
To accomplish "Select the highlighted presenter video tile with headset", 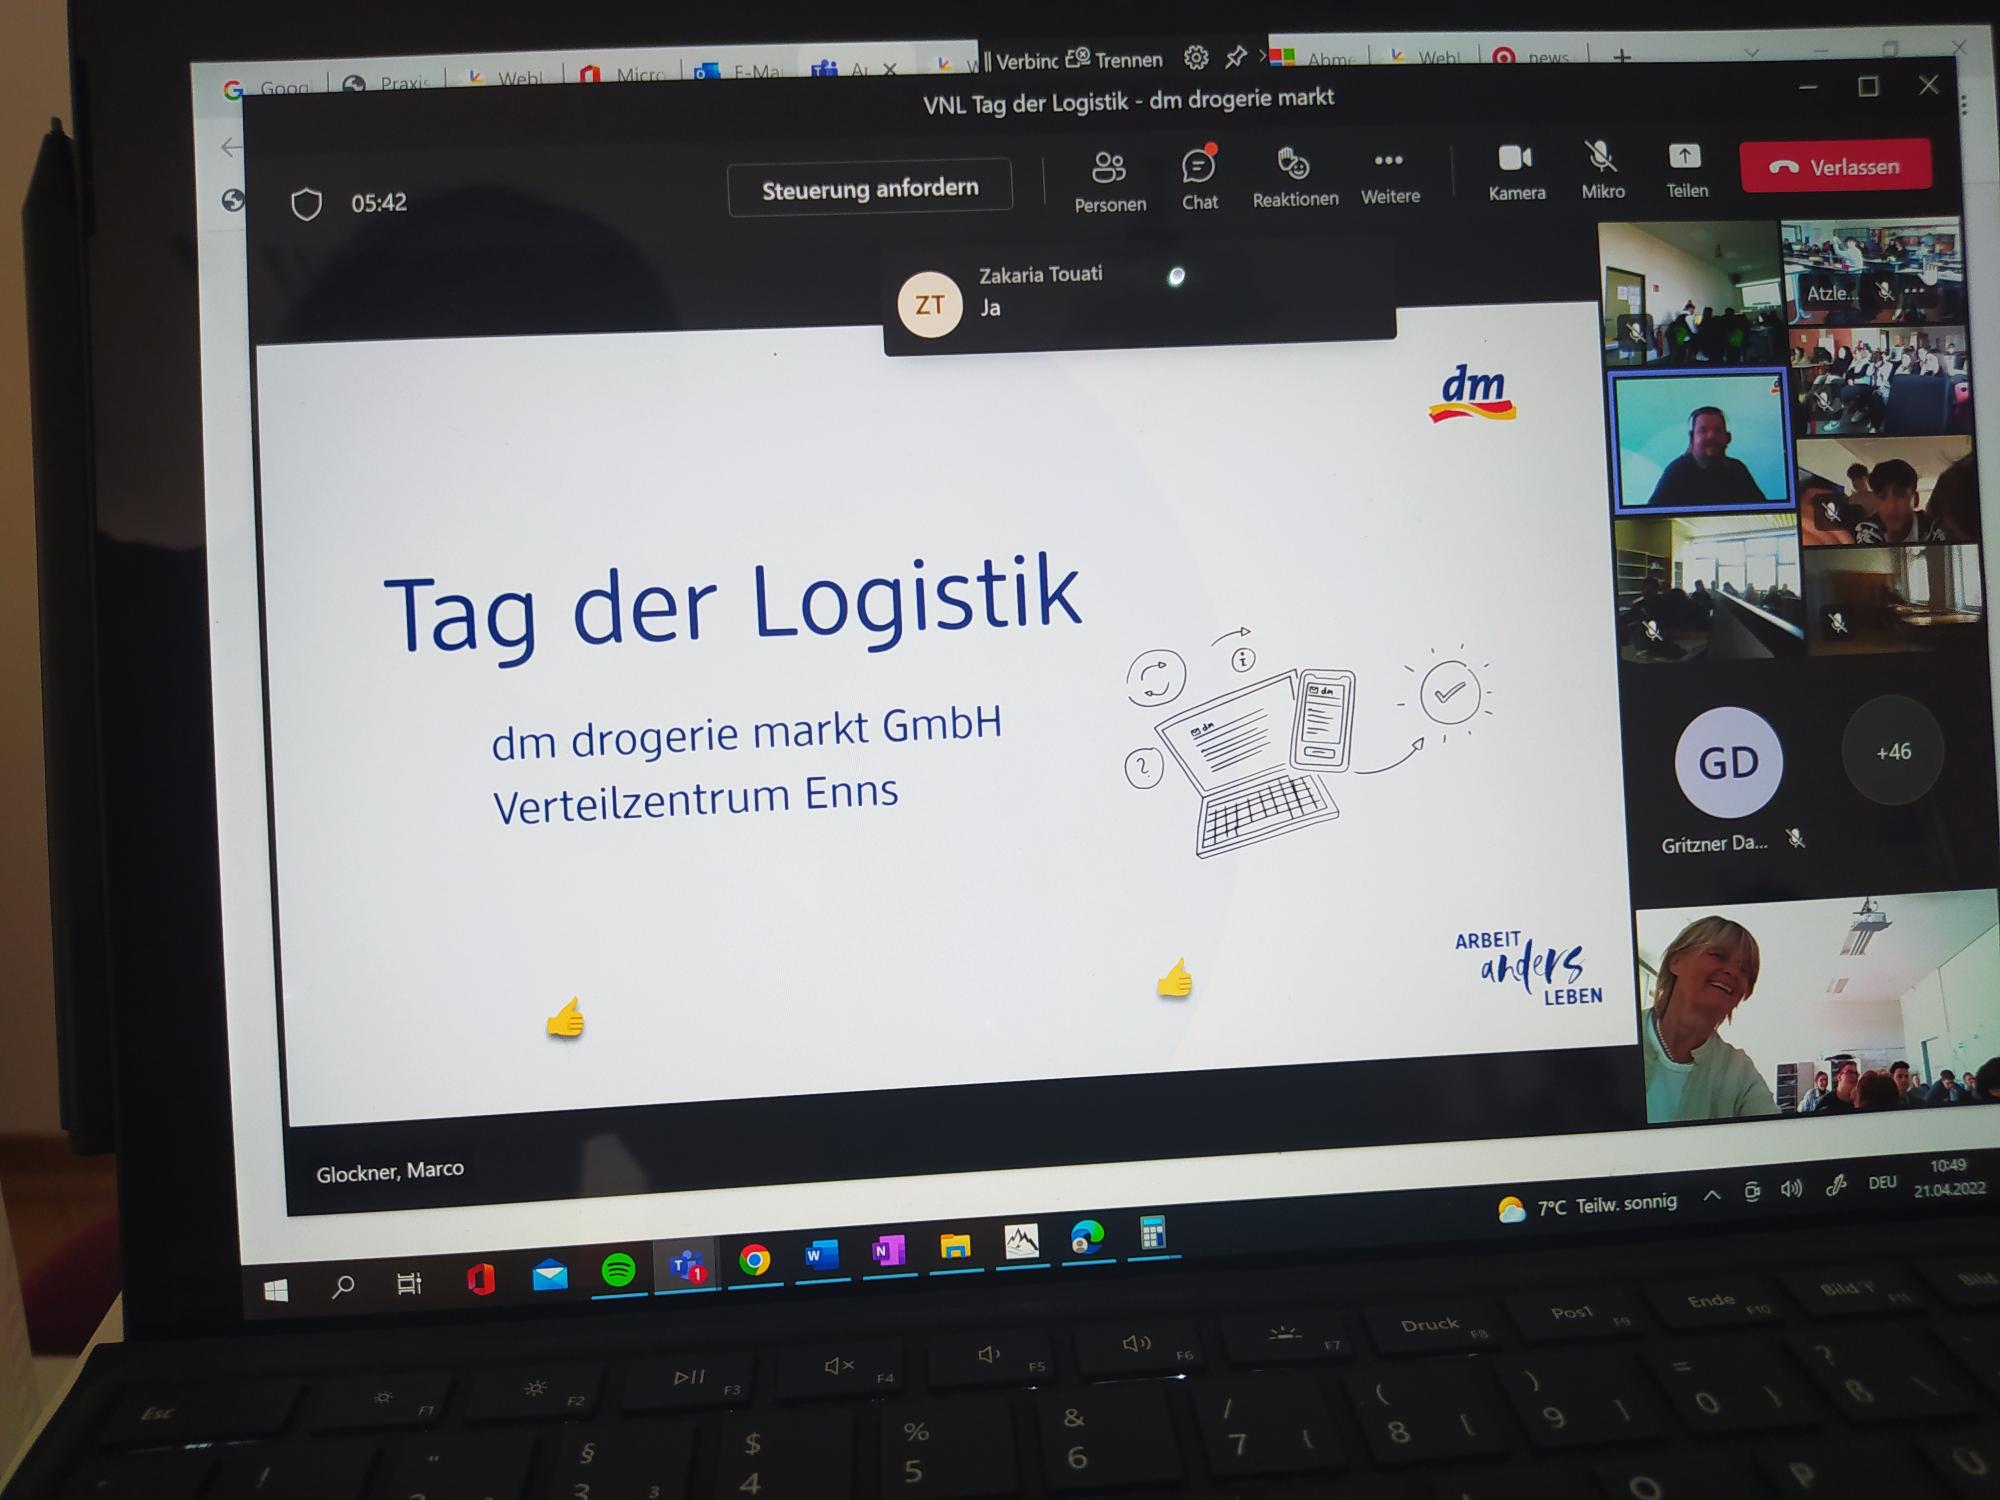I will [x=1700, y=440].
